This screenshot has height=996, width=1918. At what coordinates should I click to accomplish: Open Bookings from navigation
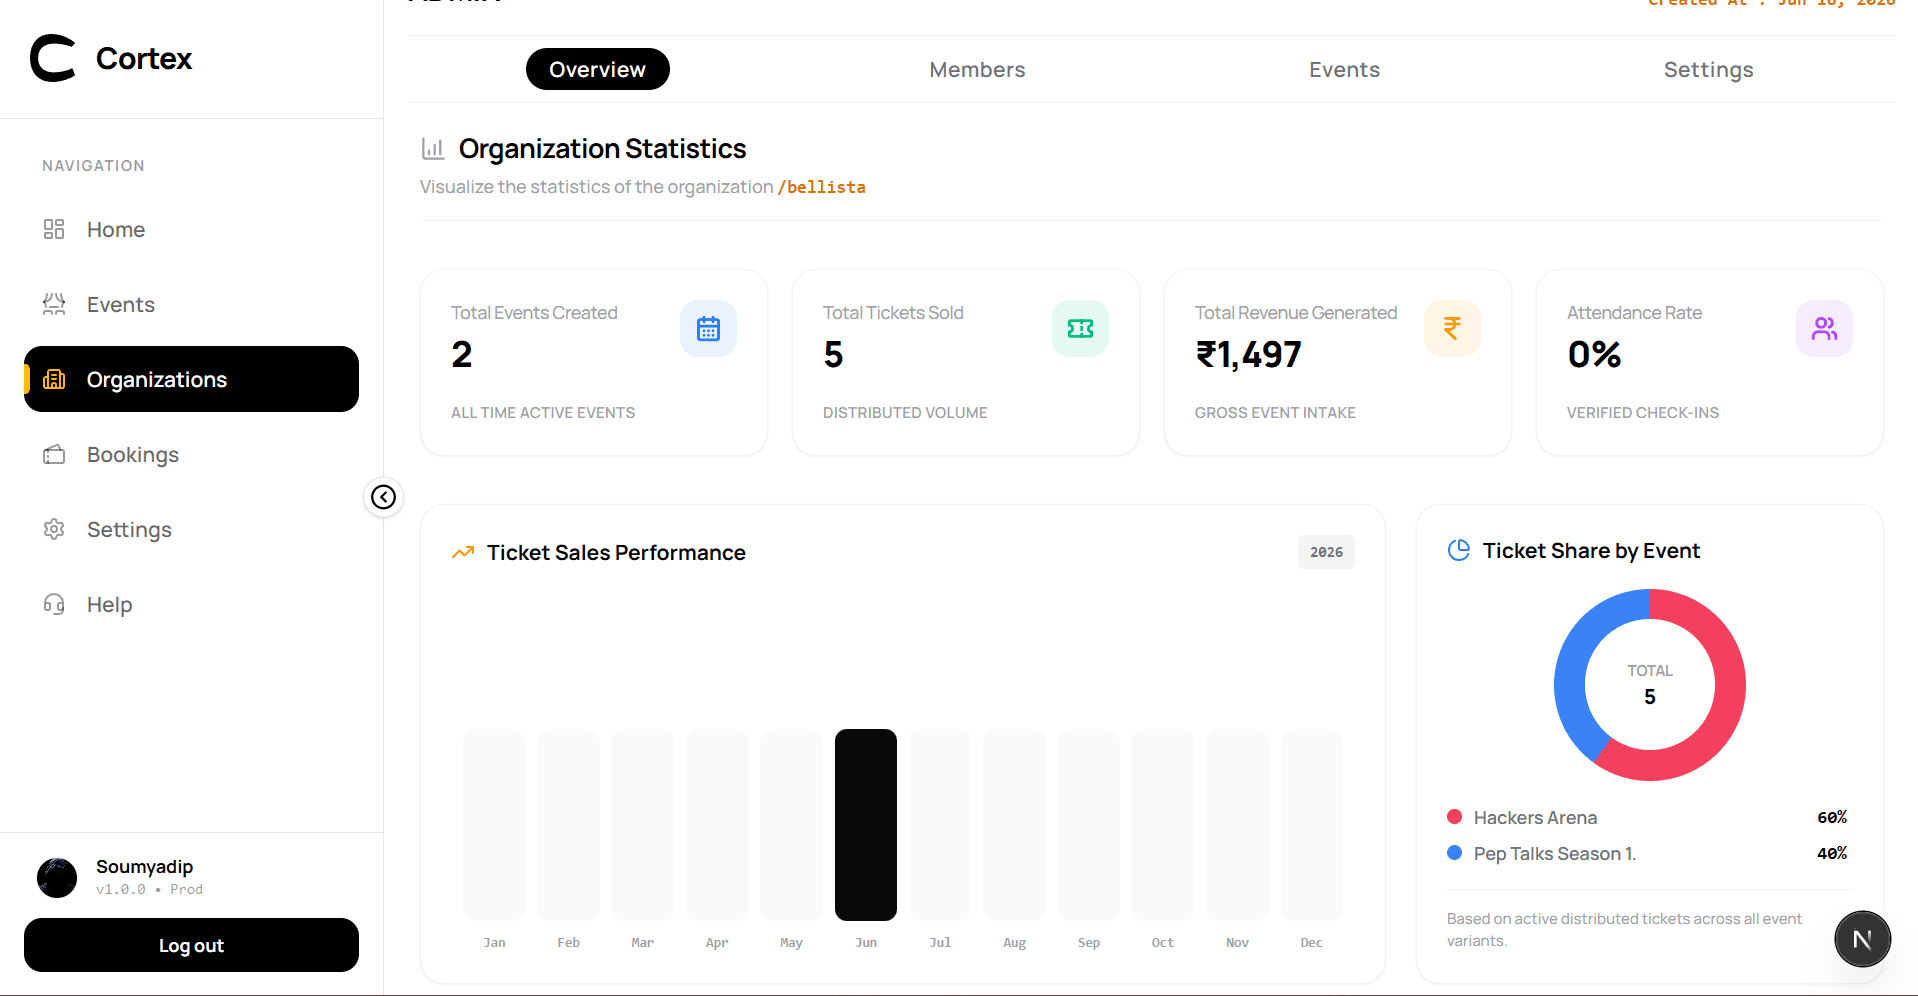191,454
